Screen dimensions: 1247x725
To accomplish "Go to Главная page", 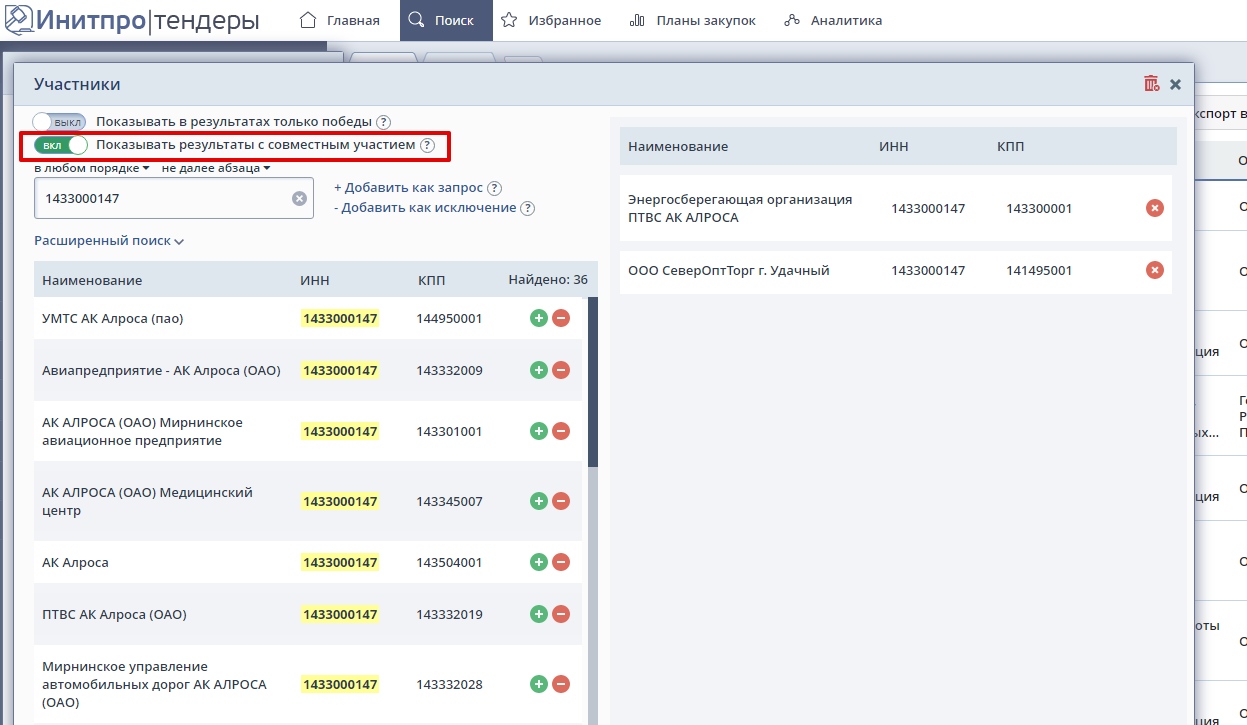I will point(340,20).
